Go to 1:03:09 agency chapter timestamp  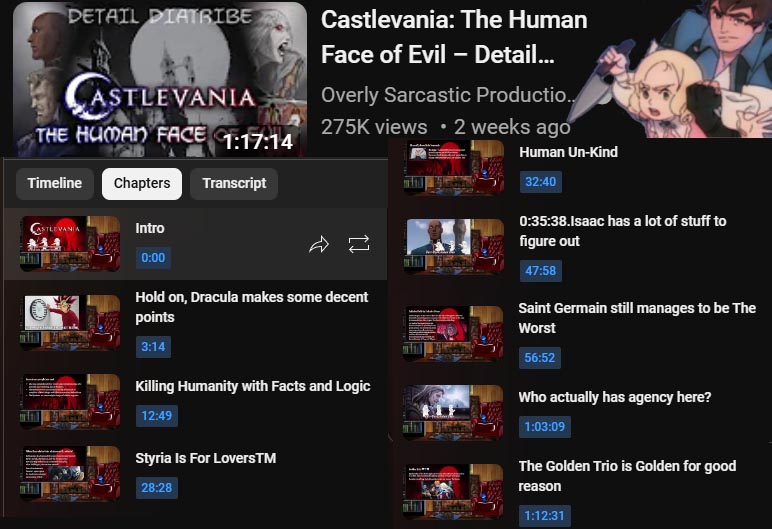[x=545, y=427]
